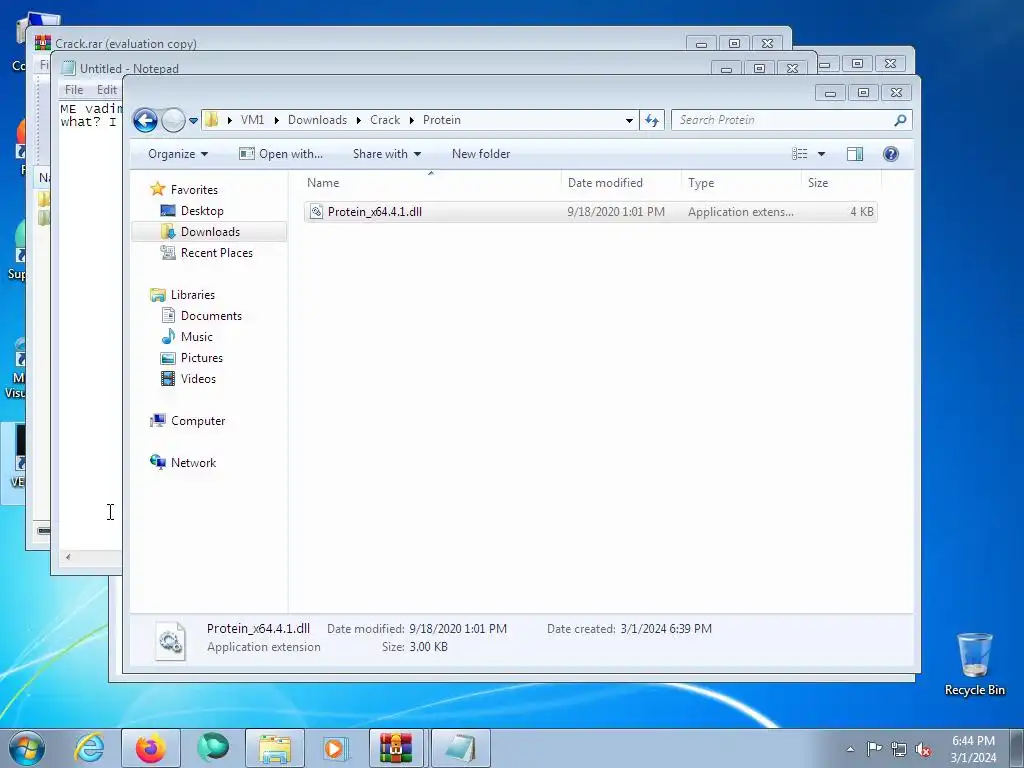Click the muted volume tray icon
The height and width of the screenshot is (768, 1024).
click(923, 749)
